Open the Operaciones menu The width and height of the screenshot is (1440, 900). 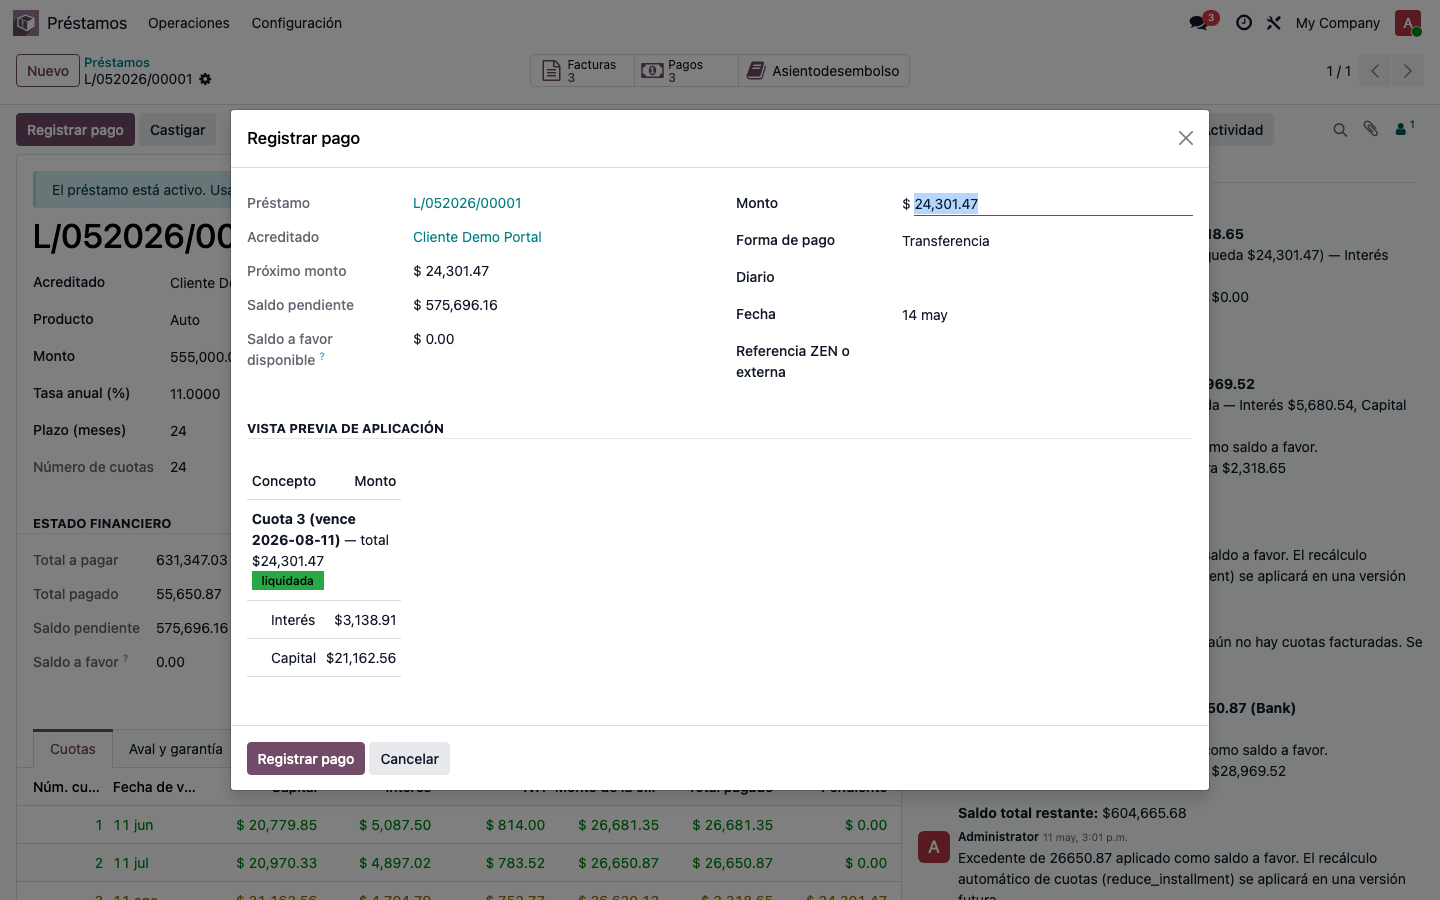(x=189, y=23)
